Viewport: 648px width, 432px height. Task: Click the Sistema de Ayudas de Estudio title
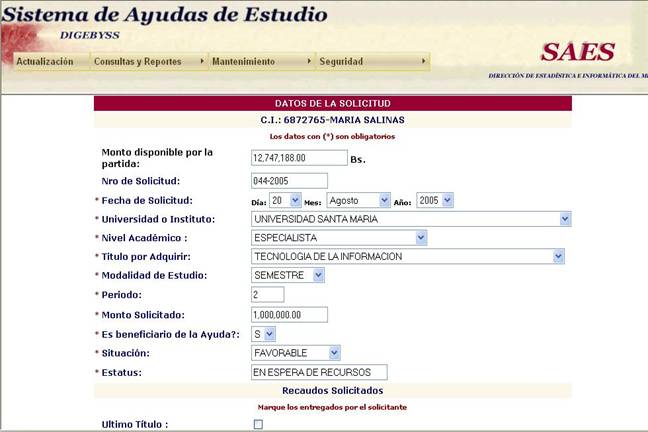164,14
